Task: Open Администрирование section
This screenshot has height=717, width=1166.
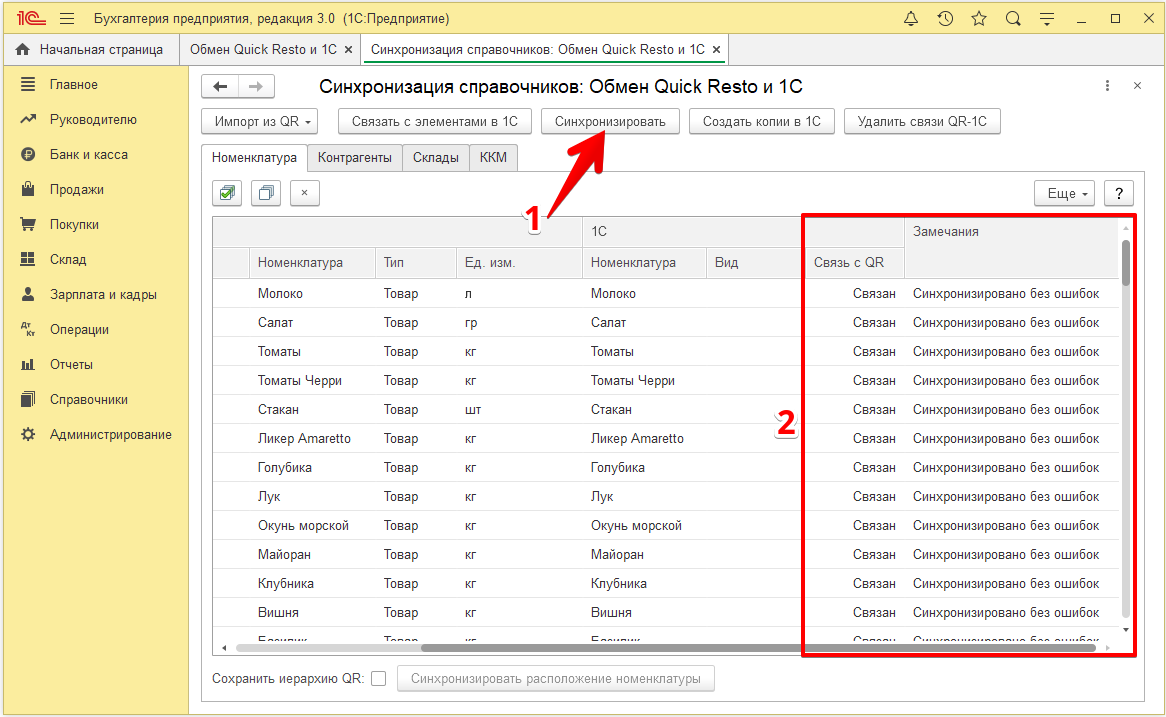Action: click(x=111, y=434)
